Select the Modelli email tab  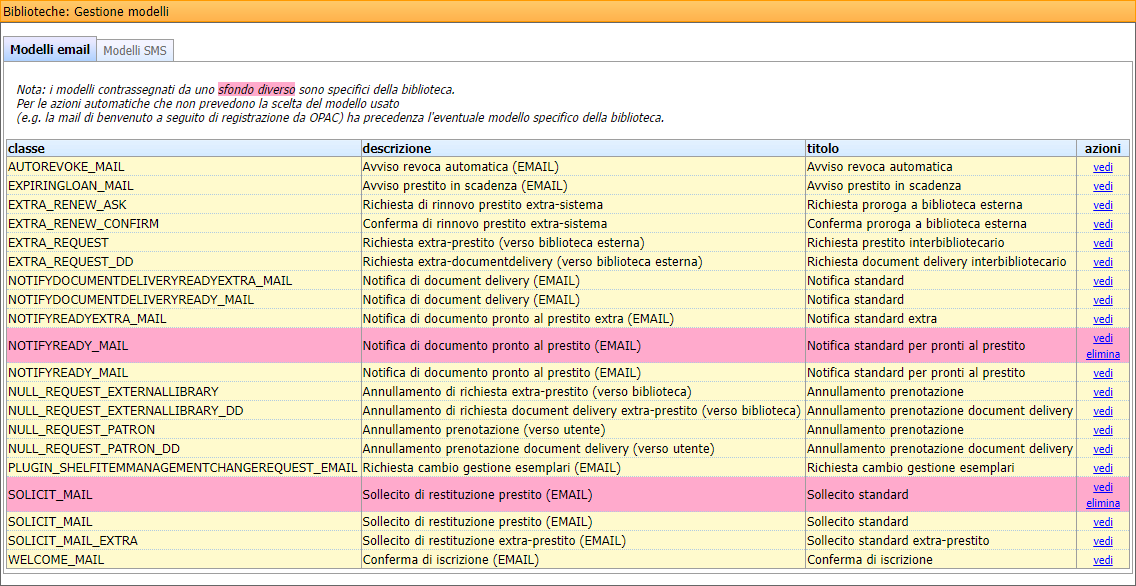coord(50,49)
